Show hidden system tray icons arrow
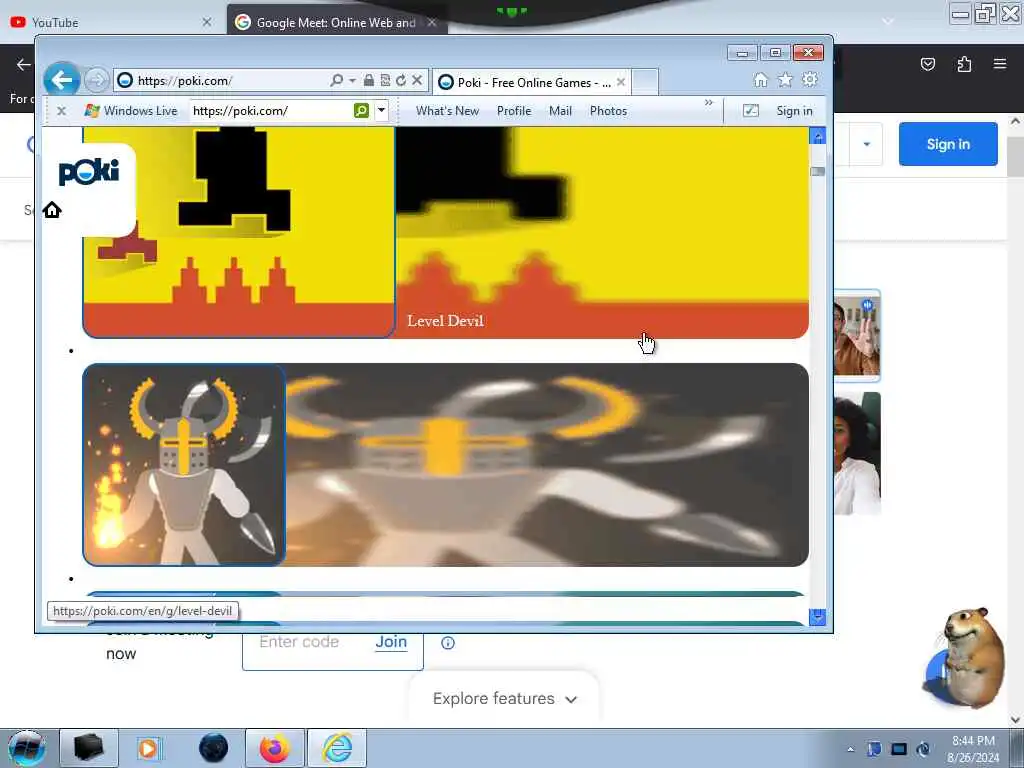This screenshot has width=1024, height=768. coord(850,749)
